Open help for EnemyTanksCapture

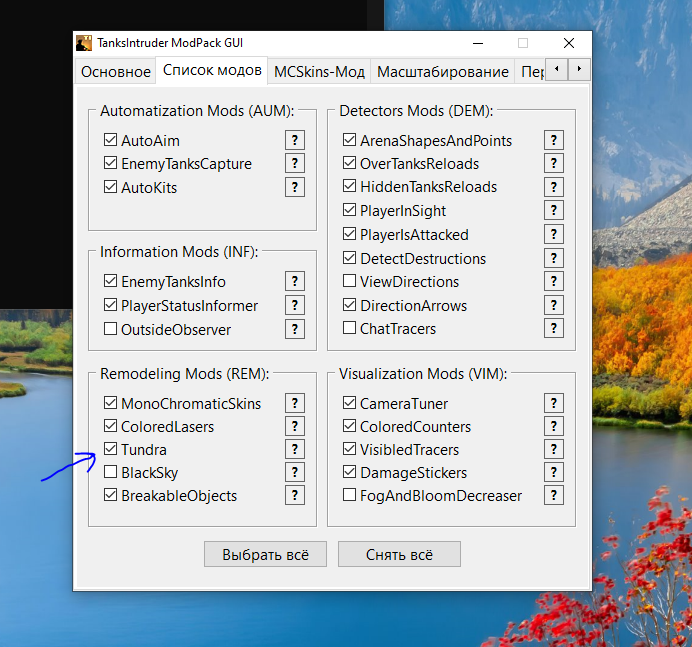point(295,163)
